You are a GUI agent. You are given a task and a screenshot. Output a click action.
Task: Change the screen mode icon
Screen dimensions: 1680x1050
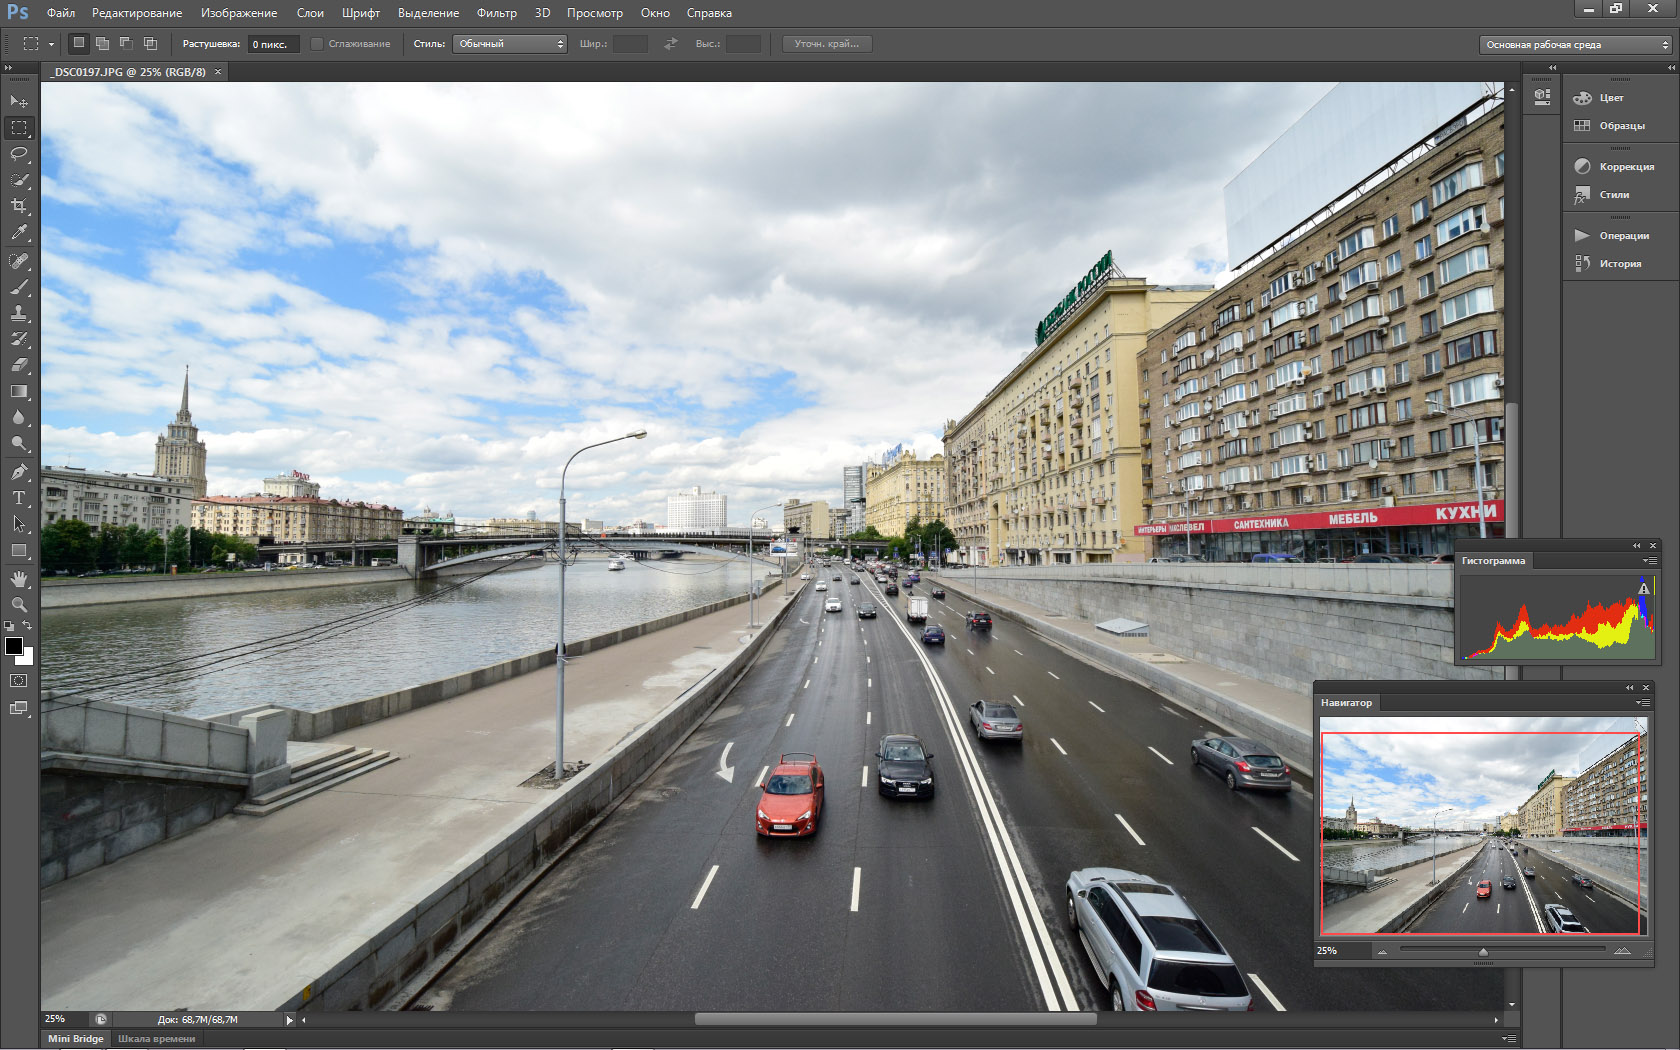click(19, 708)
